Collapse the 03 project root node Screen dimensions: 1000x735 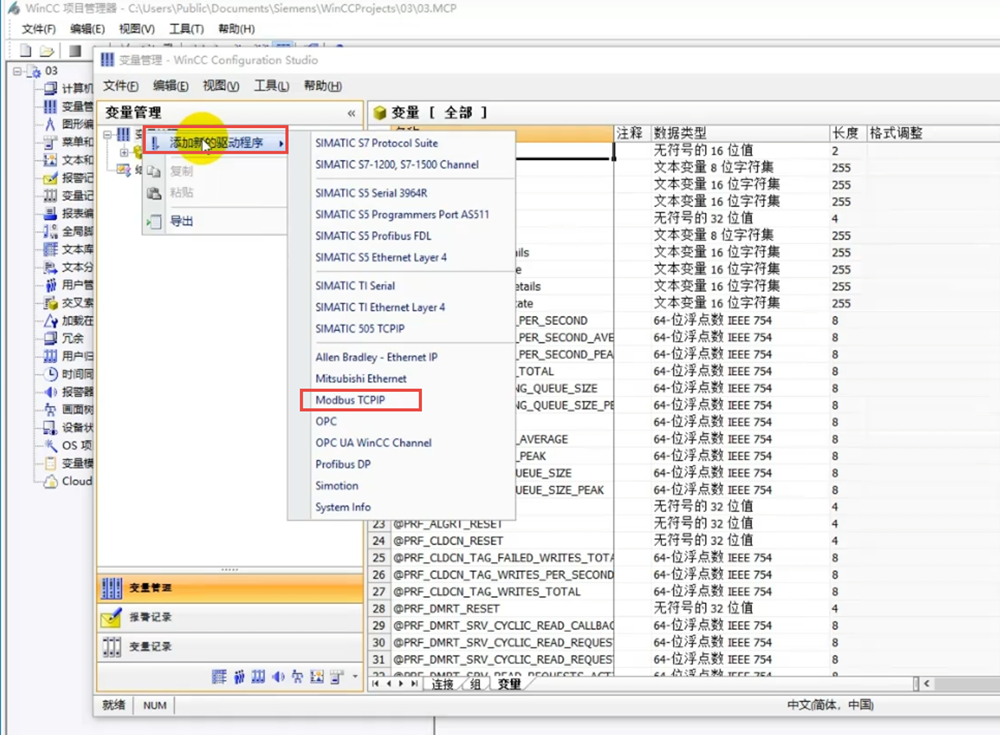17,71
